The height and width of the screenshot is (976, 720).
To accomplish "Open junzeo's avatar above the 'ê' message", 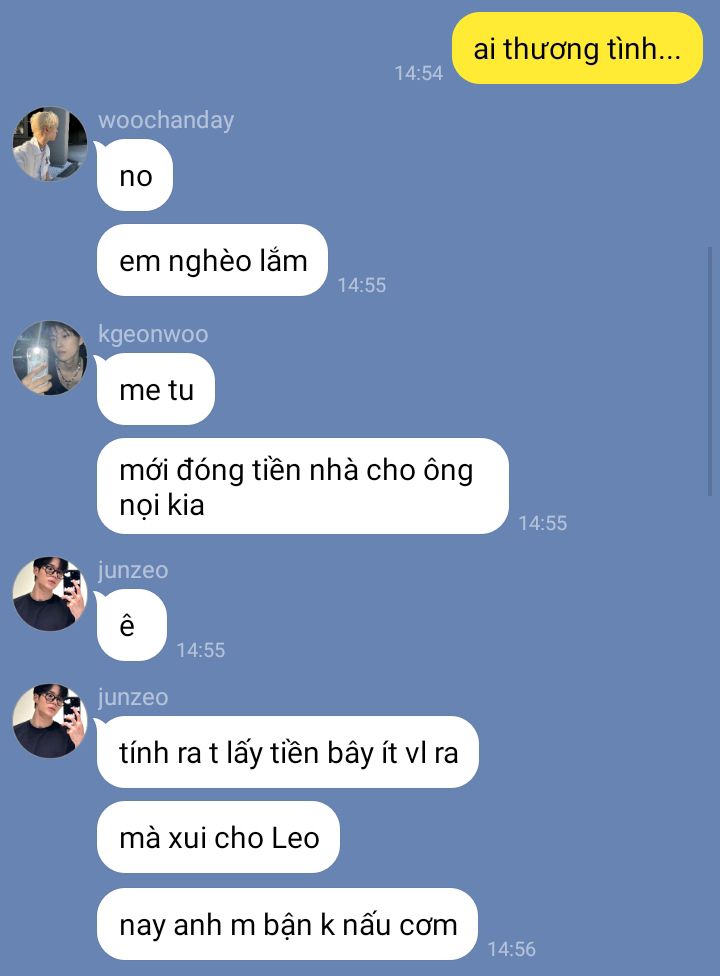I will 50,594.
